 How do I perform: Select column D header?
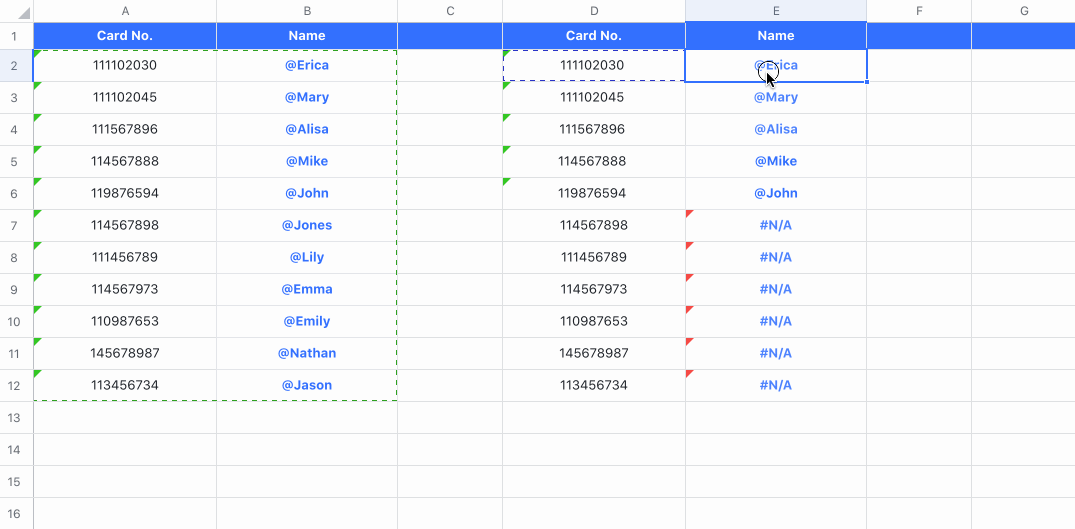[x=594, y=11]
